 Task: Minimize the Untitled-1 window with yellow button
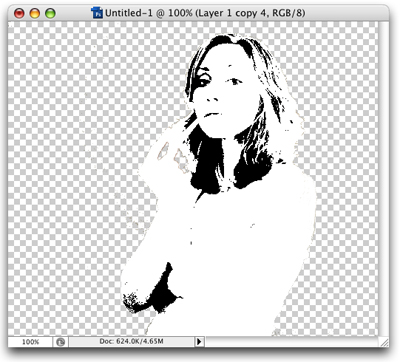[x=35, y=13]
